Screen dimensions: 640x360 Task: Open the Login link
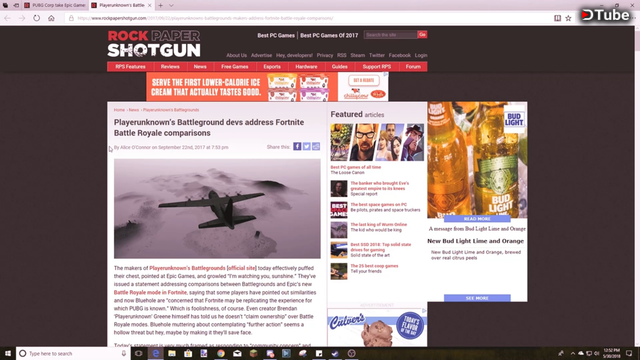pyautogui.click(x=421, y=55)
